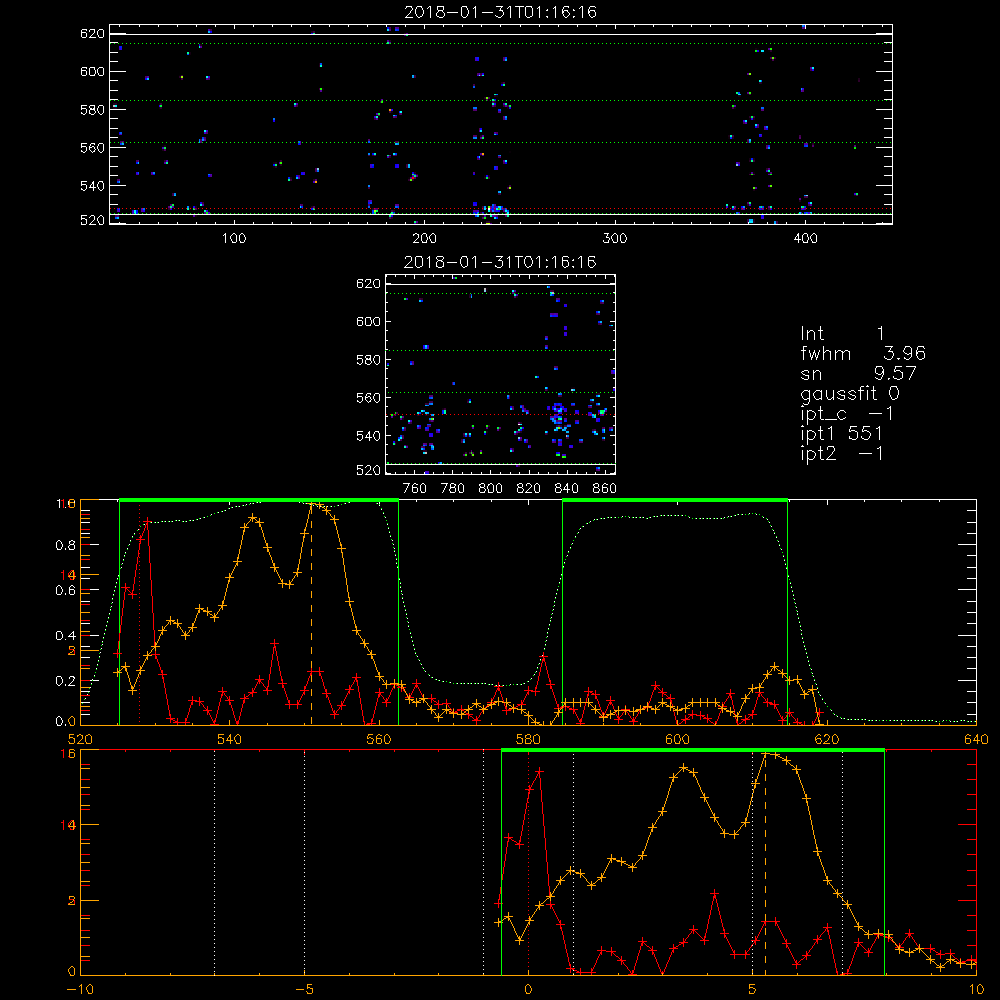This screenshot has width=1000, height=1000.
Task: Click the red dotted vertical line at zero in the bottom plot
Action: (x=528, y=861)
